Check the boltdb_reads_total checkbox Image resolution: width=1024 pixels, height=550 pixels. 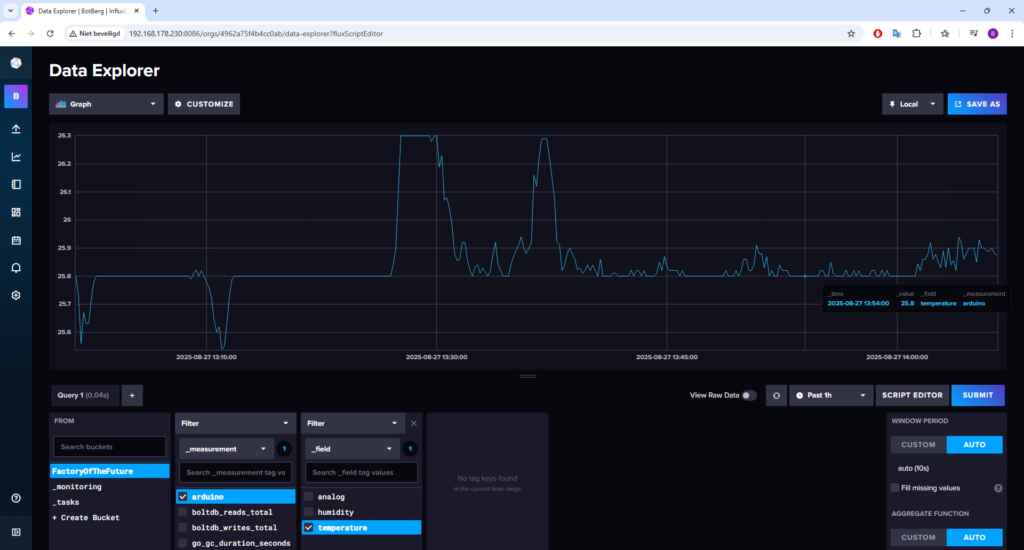183,512
